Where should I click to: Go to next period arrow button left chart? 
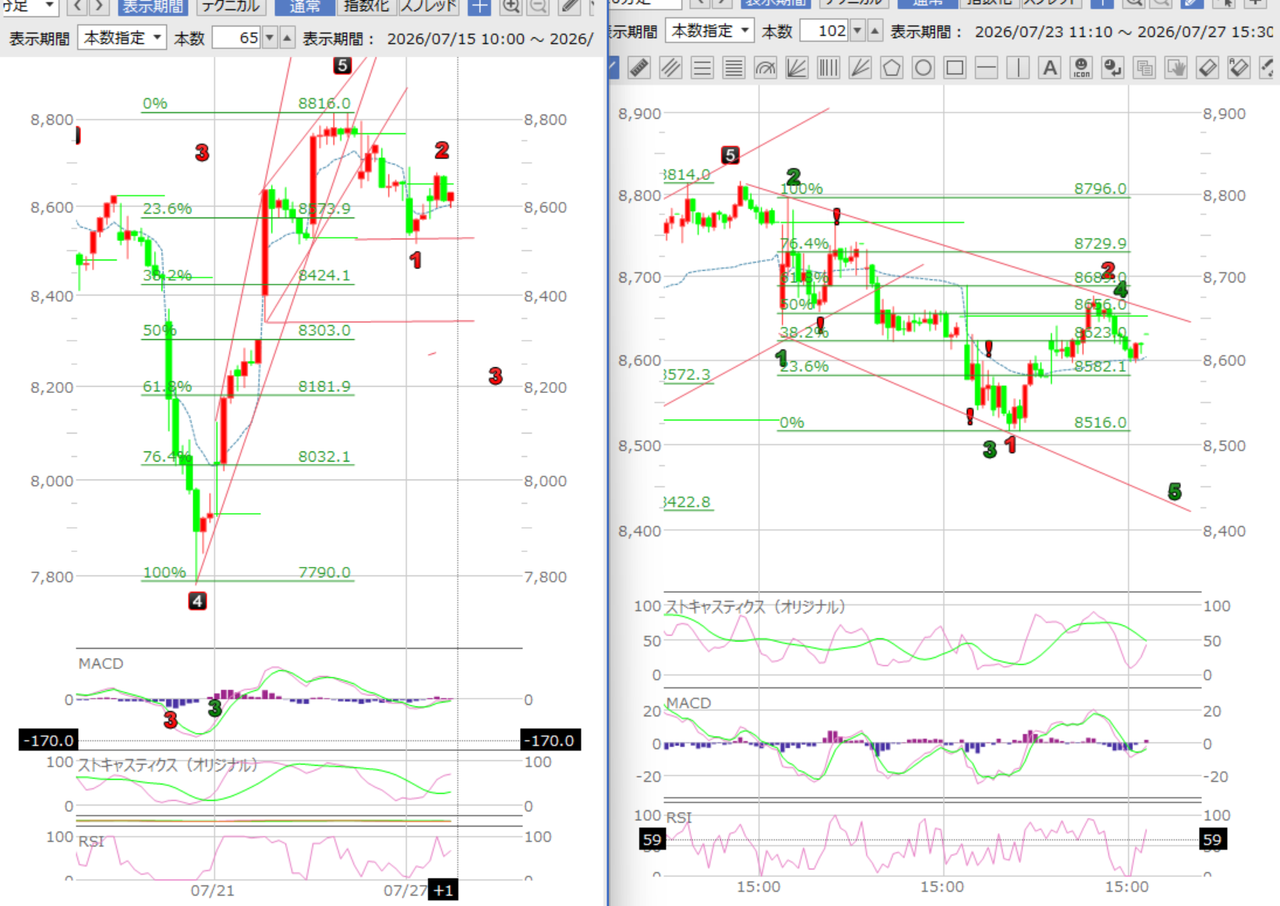click(x=99, y=5)
